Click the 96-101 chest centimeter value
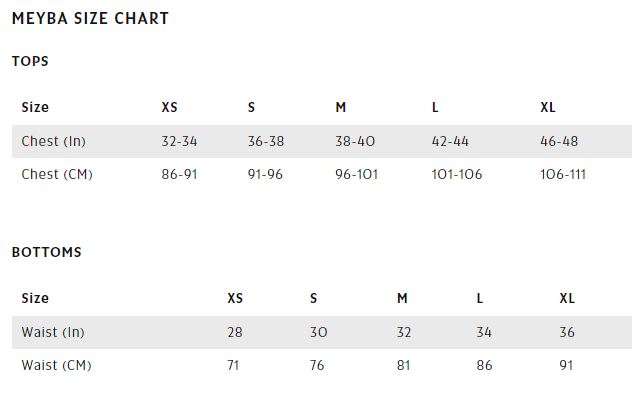The height and width of the screenshot is (408, 638). 356,174
